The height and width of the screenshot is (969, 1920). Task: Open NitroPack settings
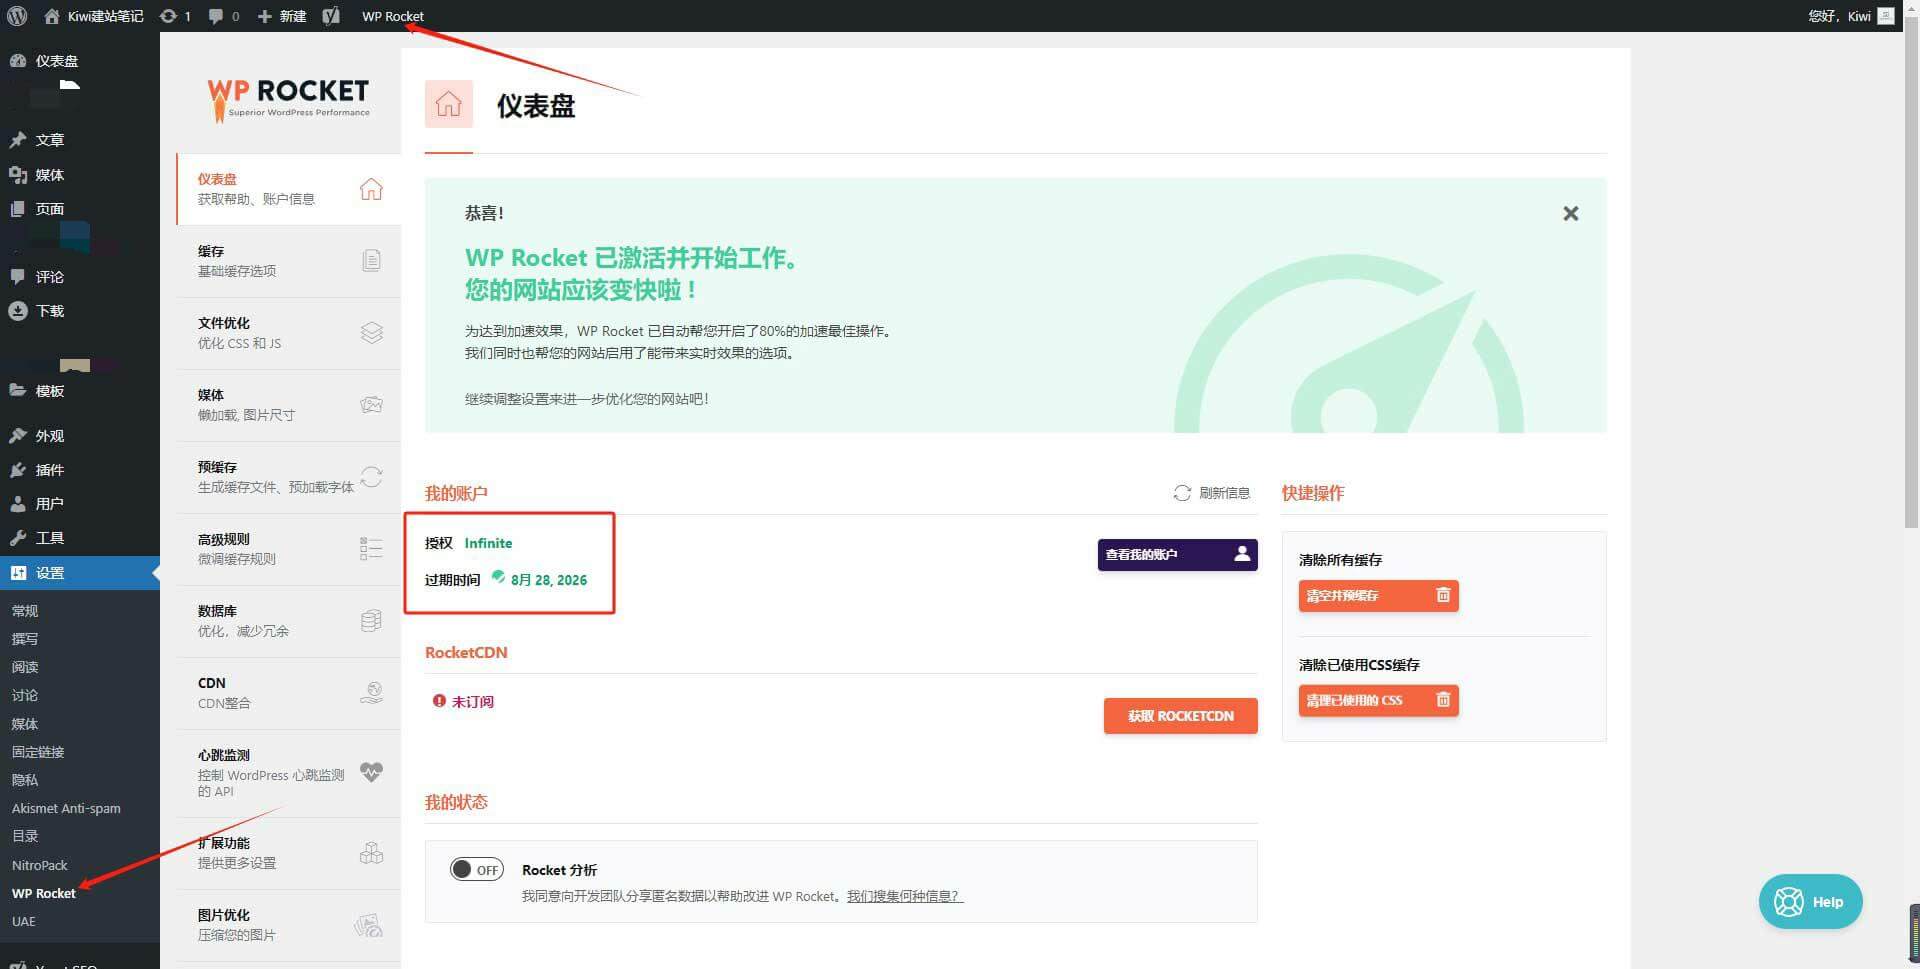(x=40, y=865)
